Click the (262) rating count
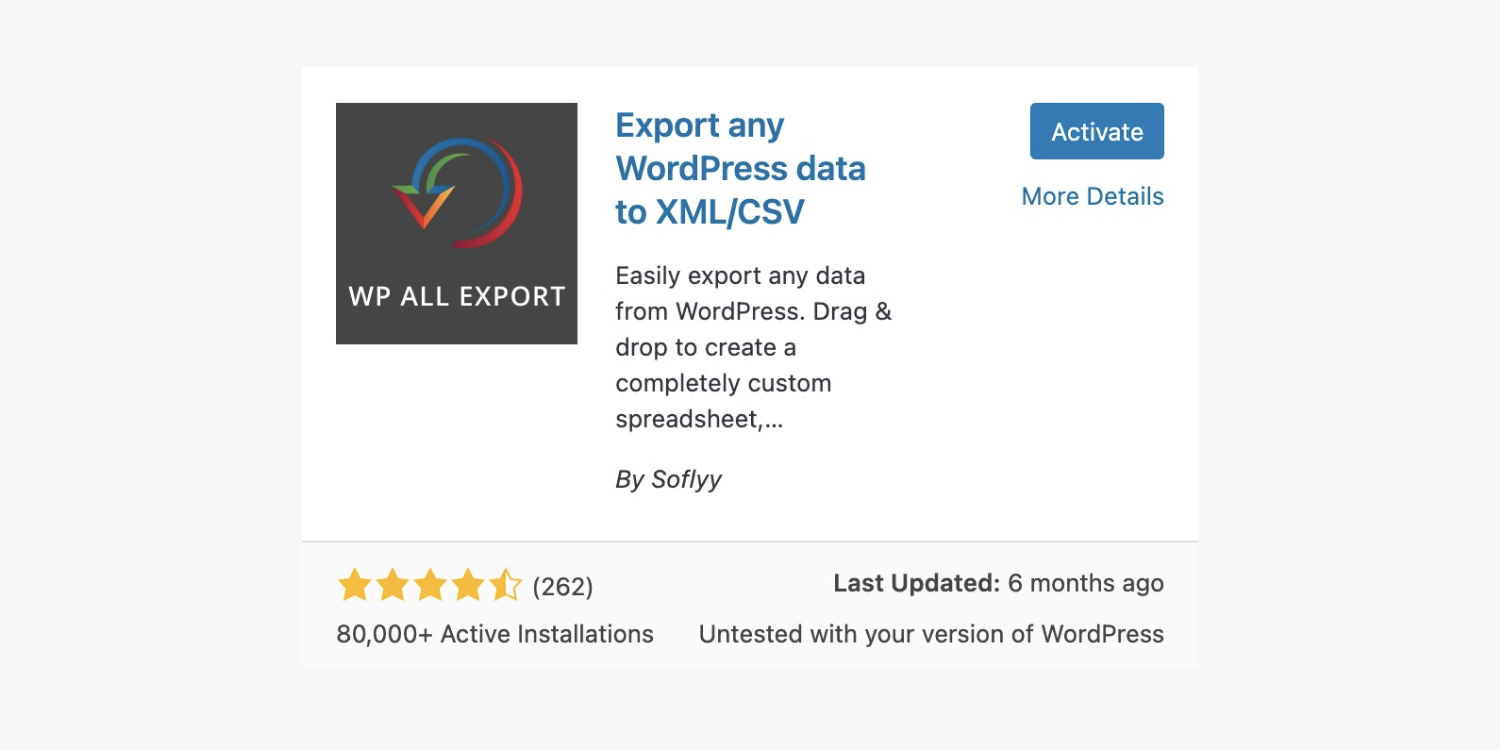This screenshot has width=1501, height=751. pos(563,586)
